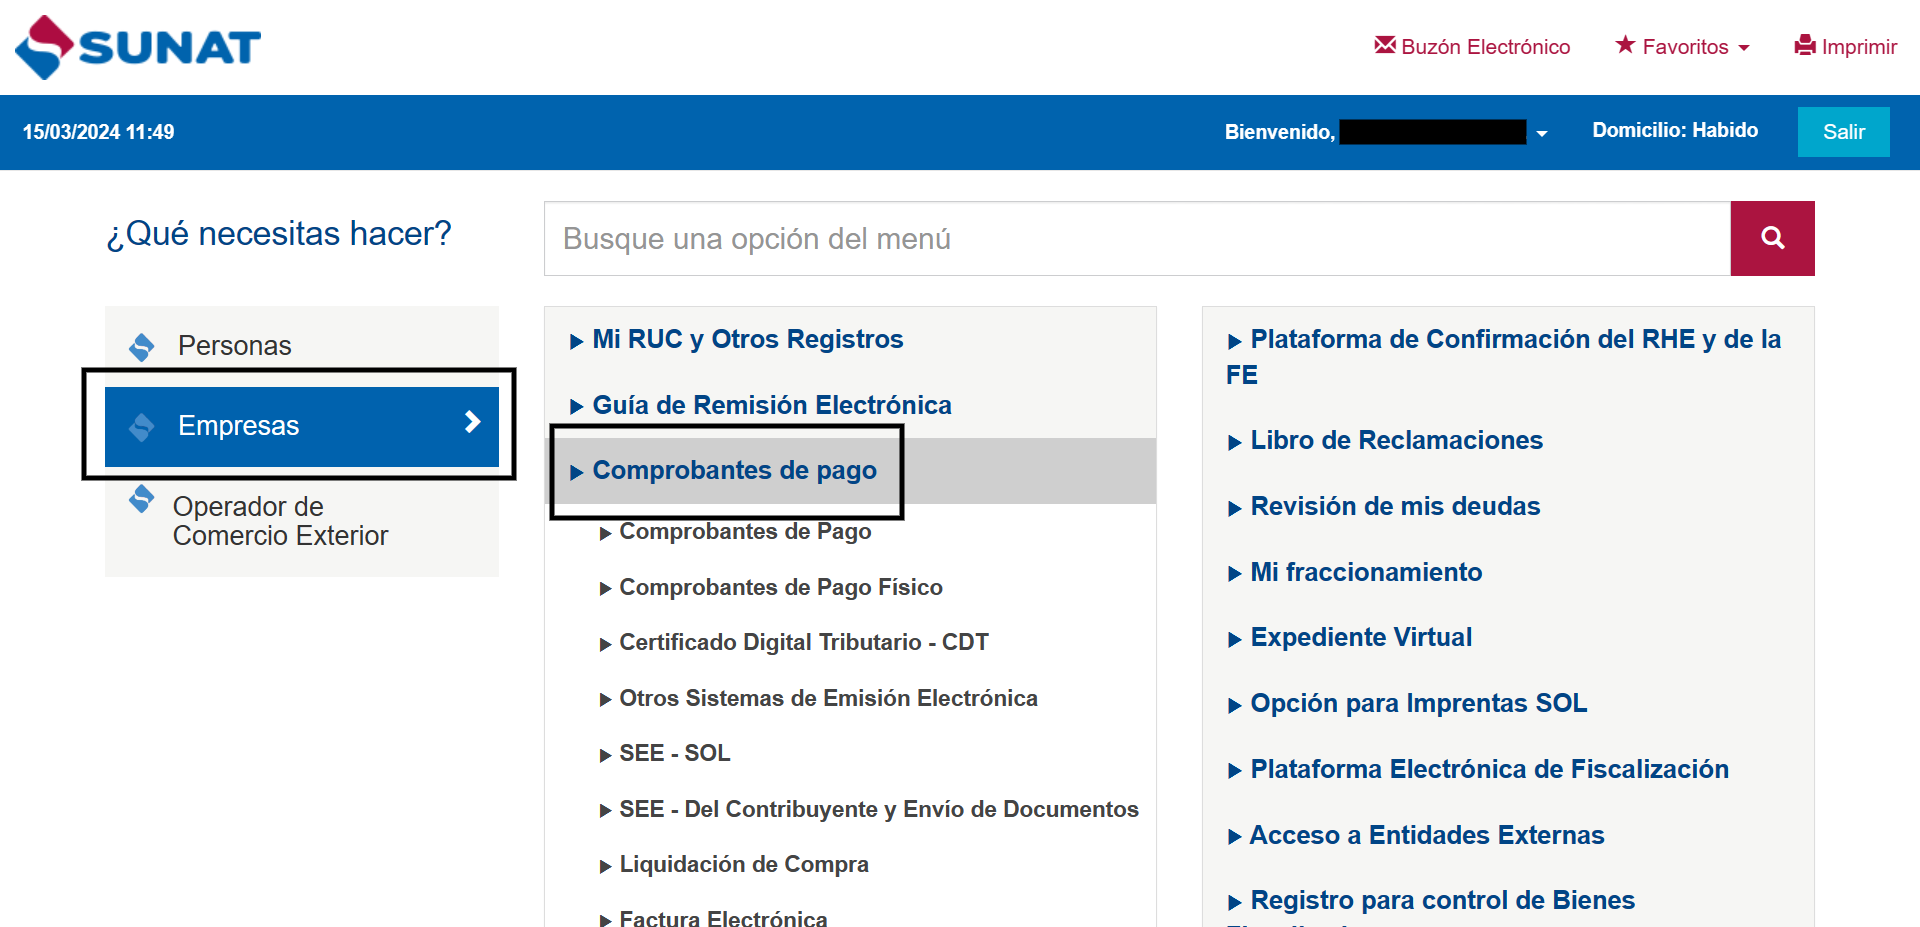Click the Operador de Comercio Exterior diamond icon
This screenshot has height=927, width=1920.
pos(142,498)
